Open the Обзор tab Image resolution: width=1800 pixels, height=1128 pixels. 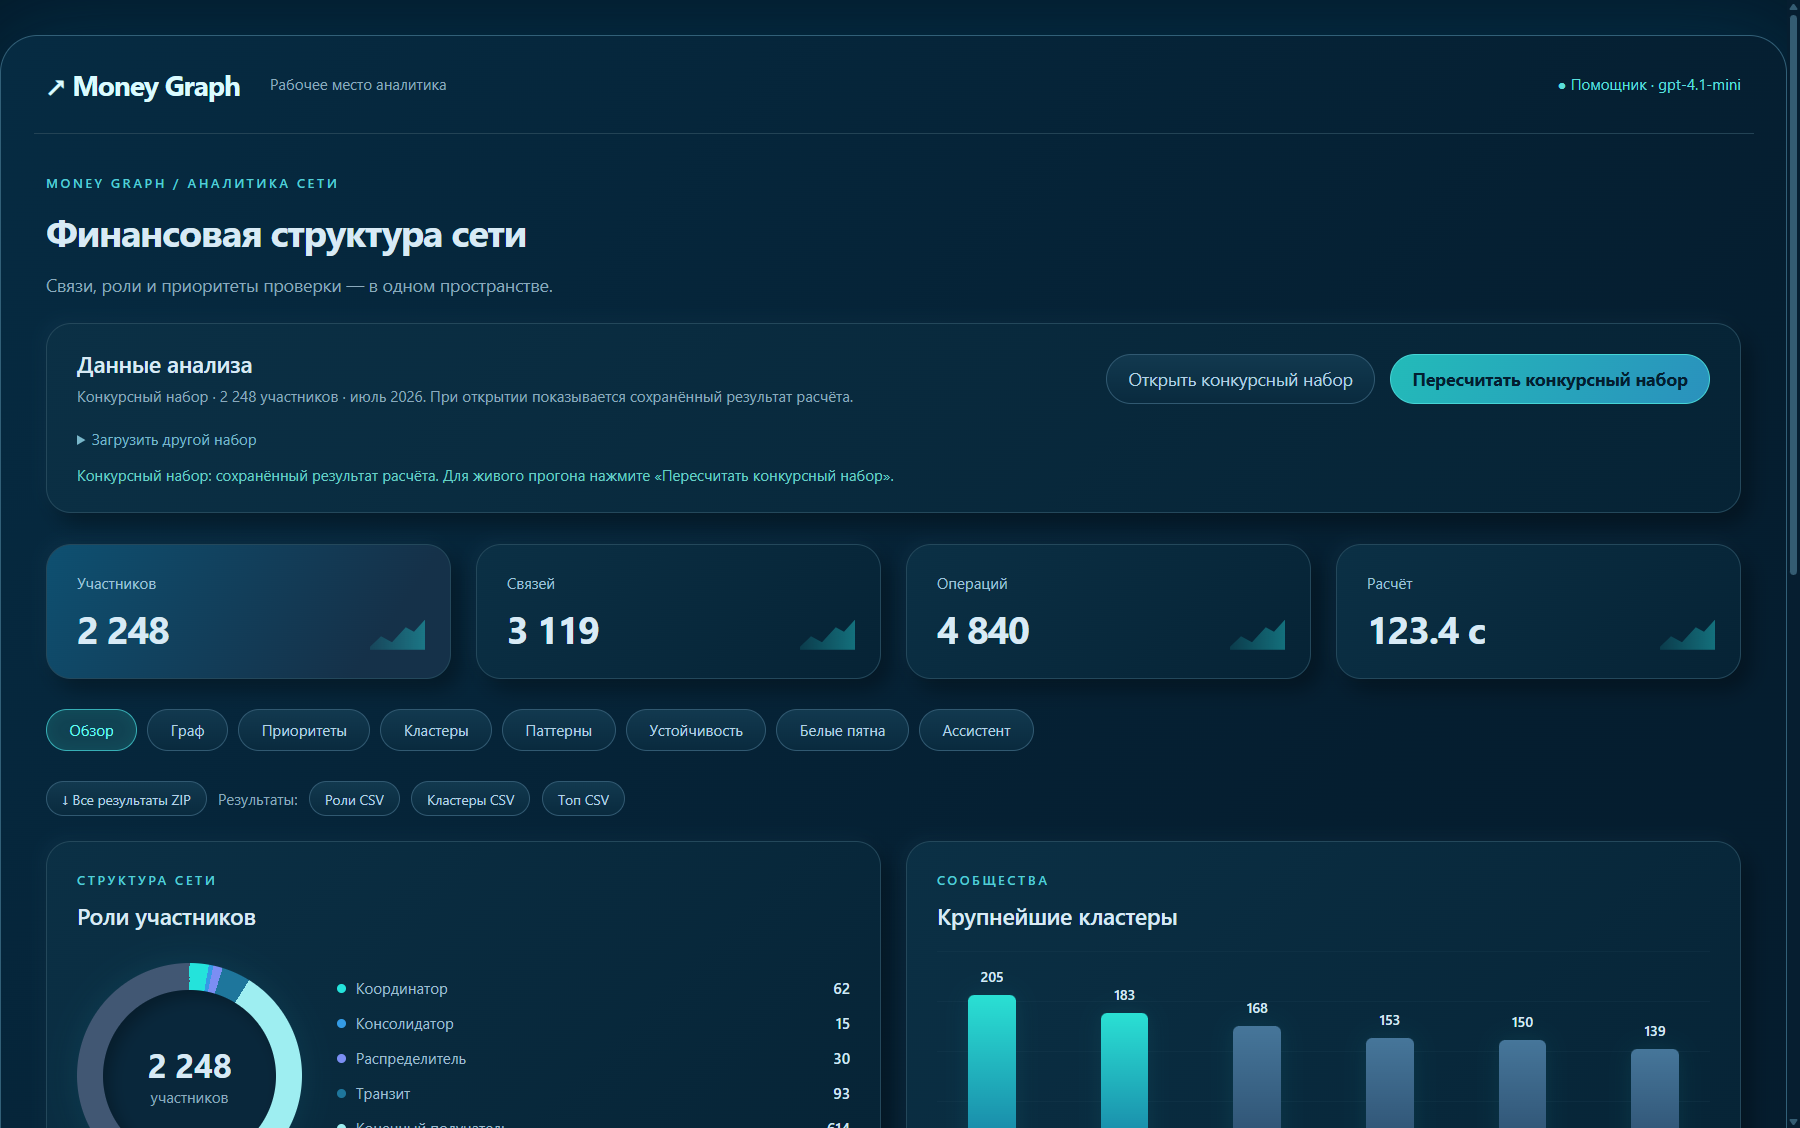click(x=91, y=730)
